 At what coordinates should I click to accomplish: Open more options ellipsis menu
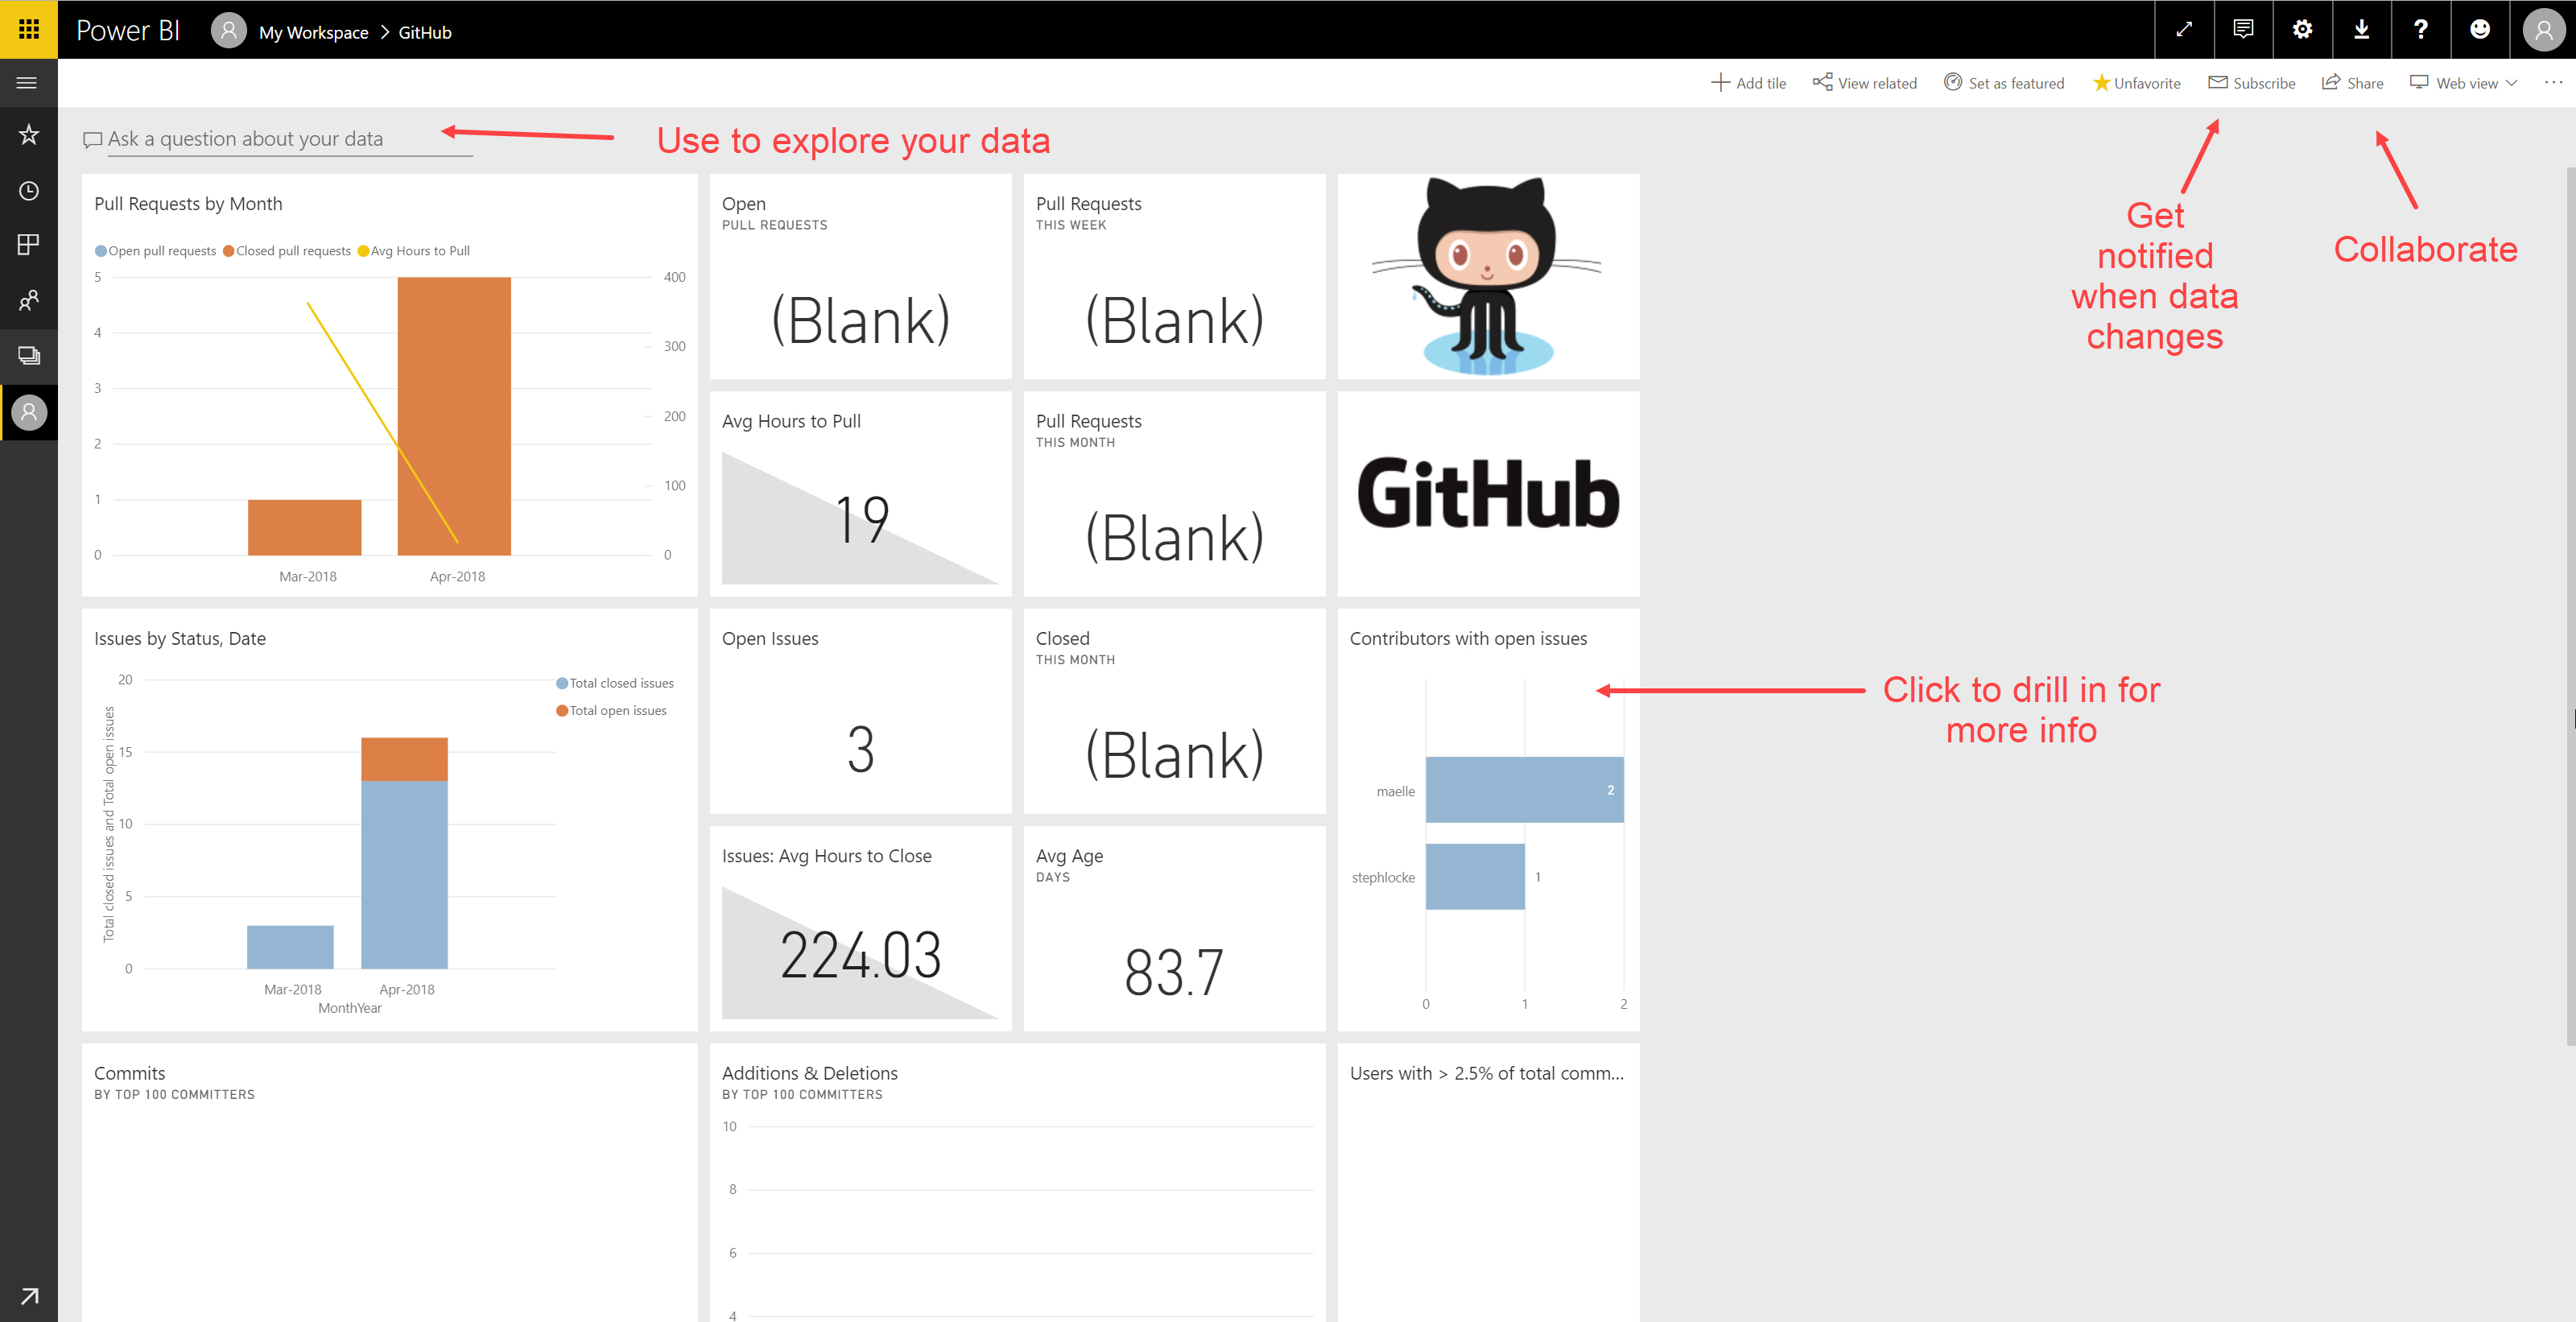point(2553,83)
